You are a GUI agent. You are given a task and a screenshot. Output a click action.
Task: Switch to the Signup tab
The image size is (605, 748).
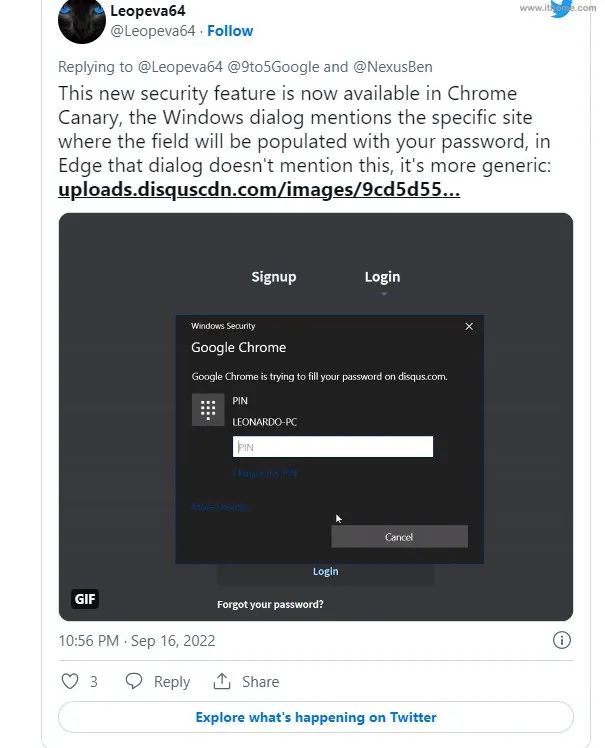274,277
